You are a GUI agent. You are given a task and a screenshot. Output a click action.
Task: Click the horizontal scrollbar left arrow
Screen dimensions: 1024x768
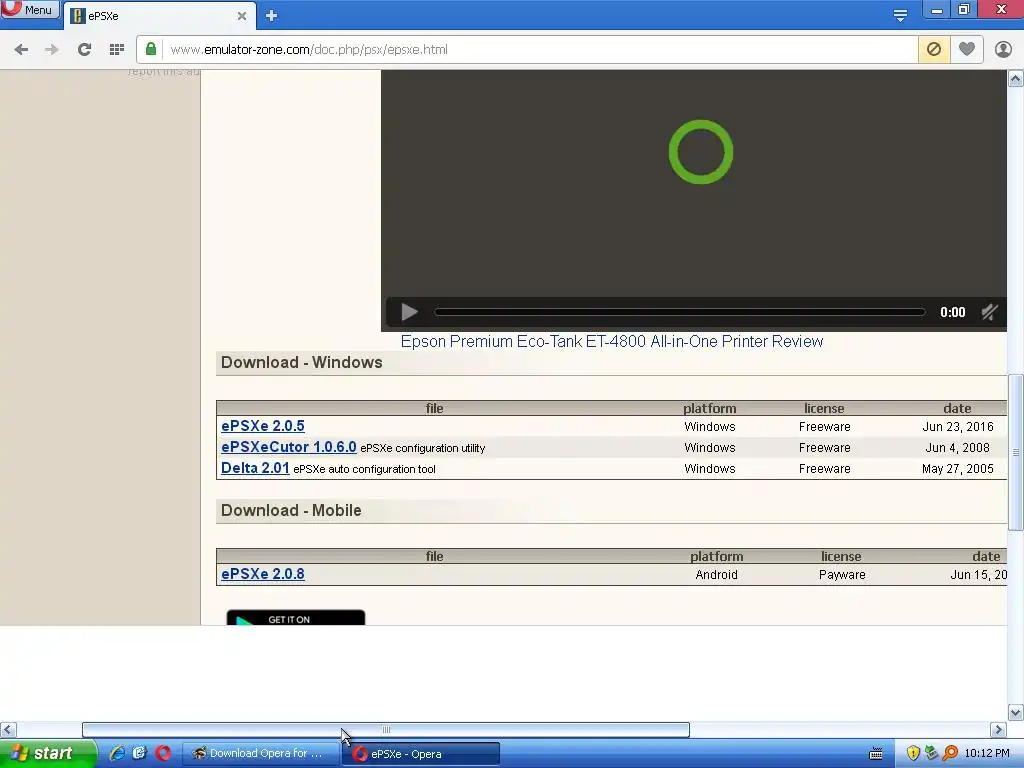[8, 729]
